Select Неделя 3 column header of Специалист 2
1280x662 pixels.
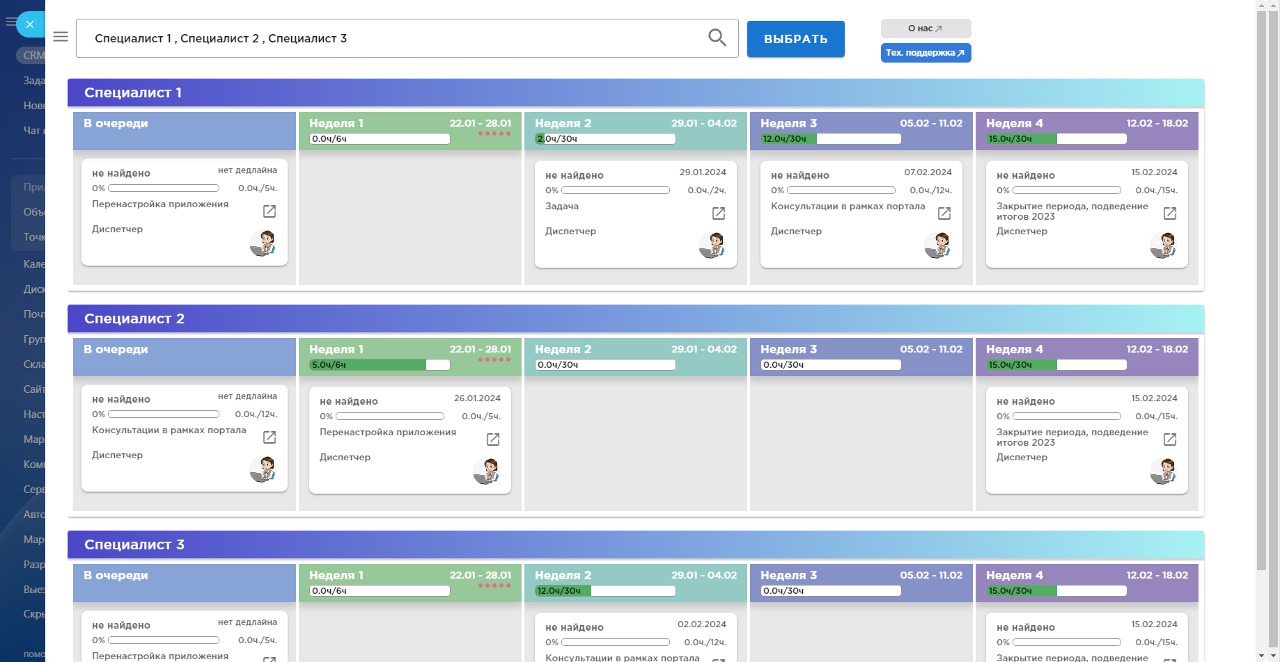click(862, 357)
